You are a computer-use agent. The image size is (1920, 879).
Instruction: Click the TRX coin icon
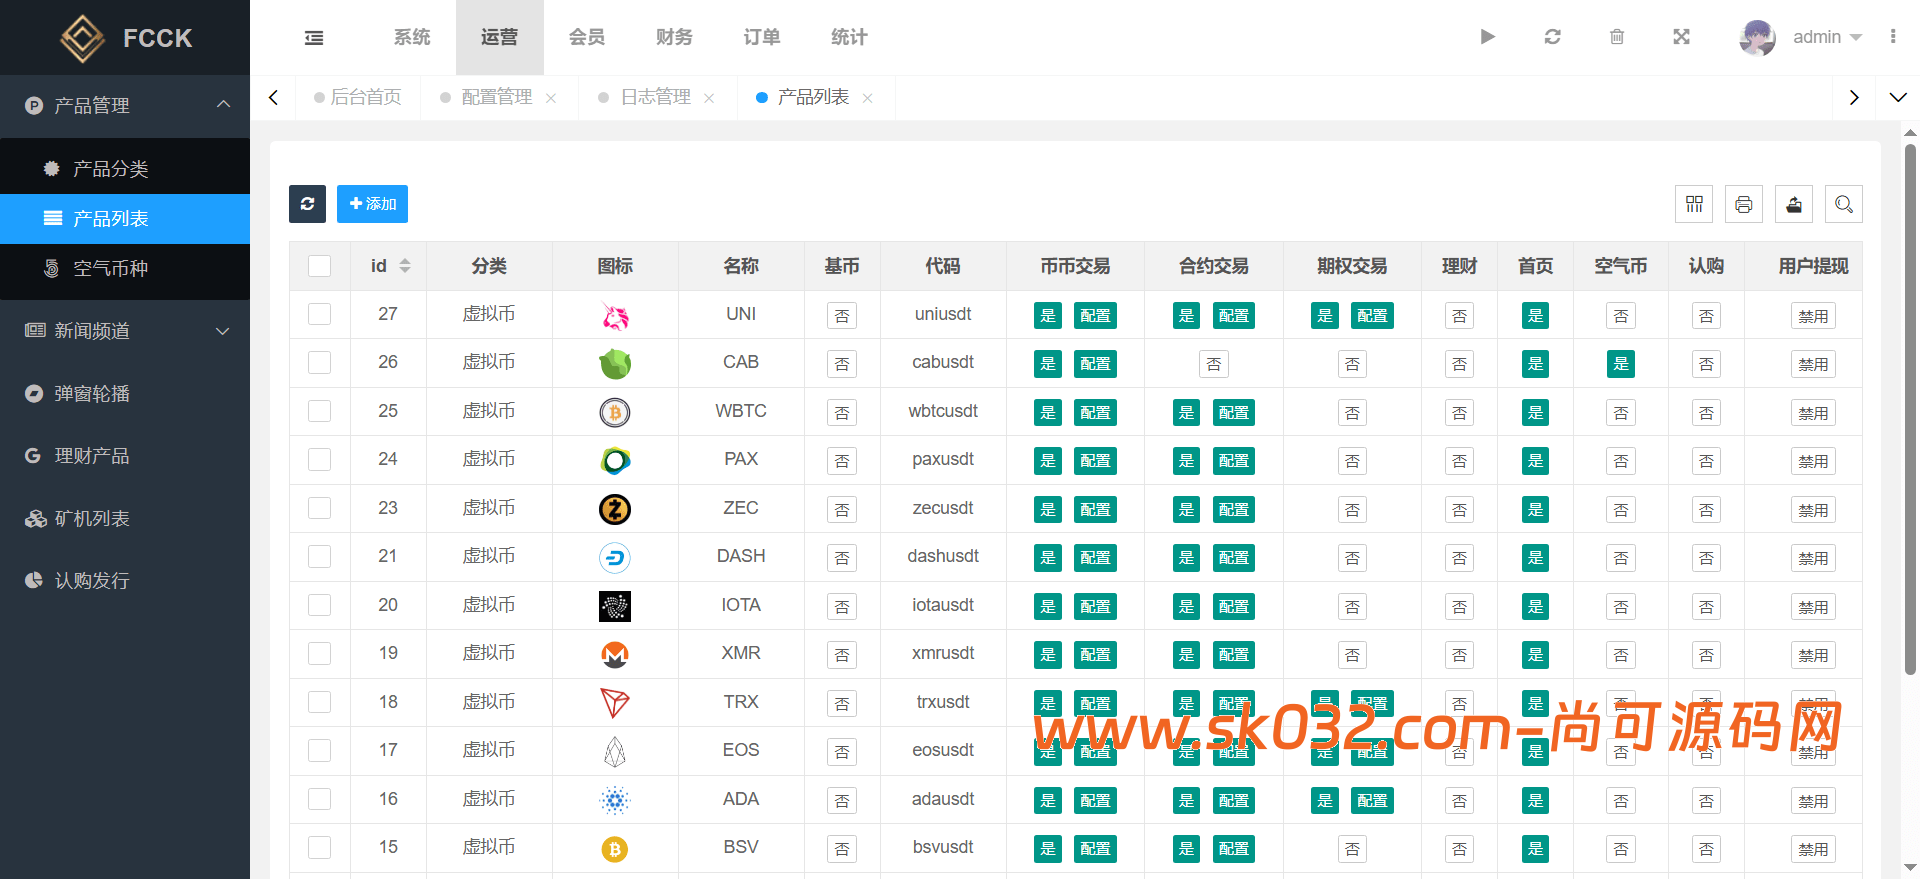615,704
